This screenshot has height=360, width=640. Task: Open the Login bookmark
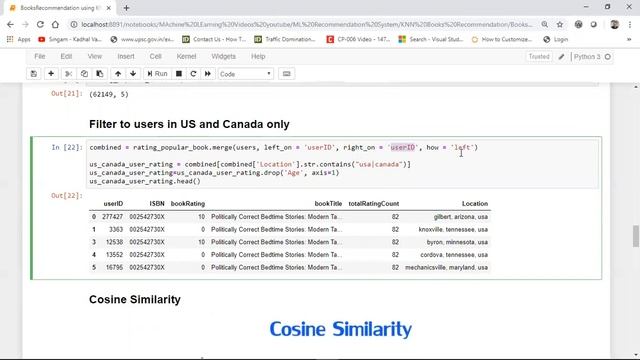point(556,39)
